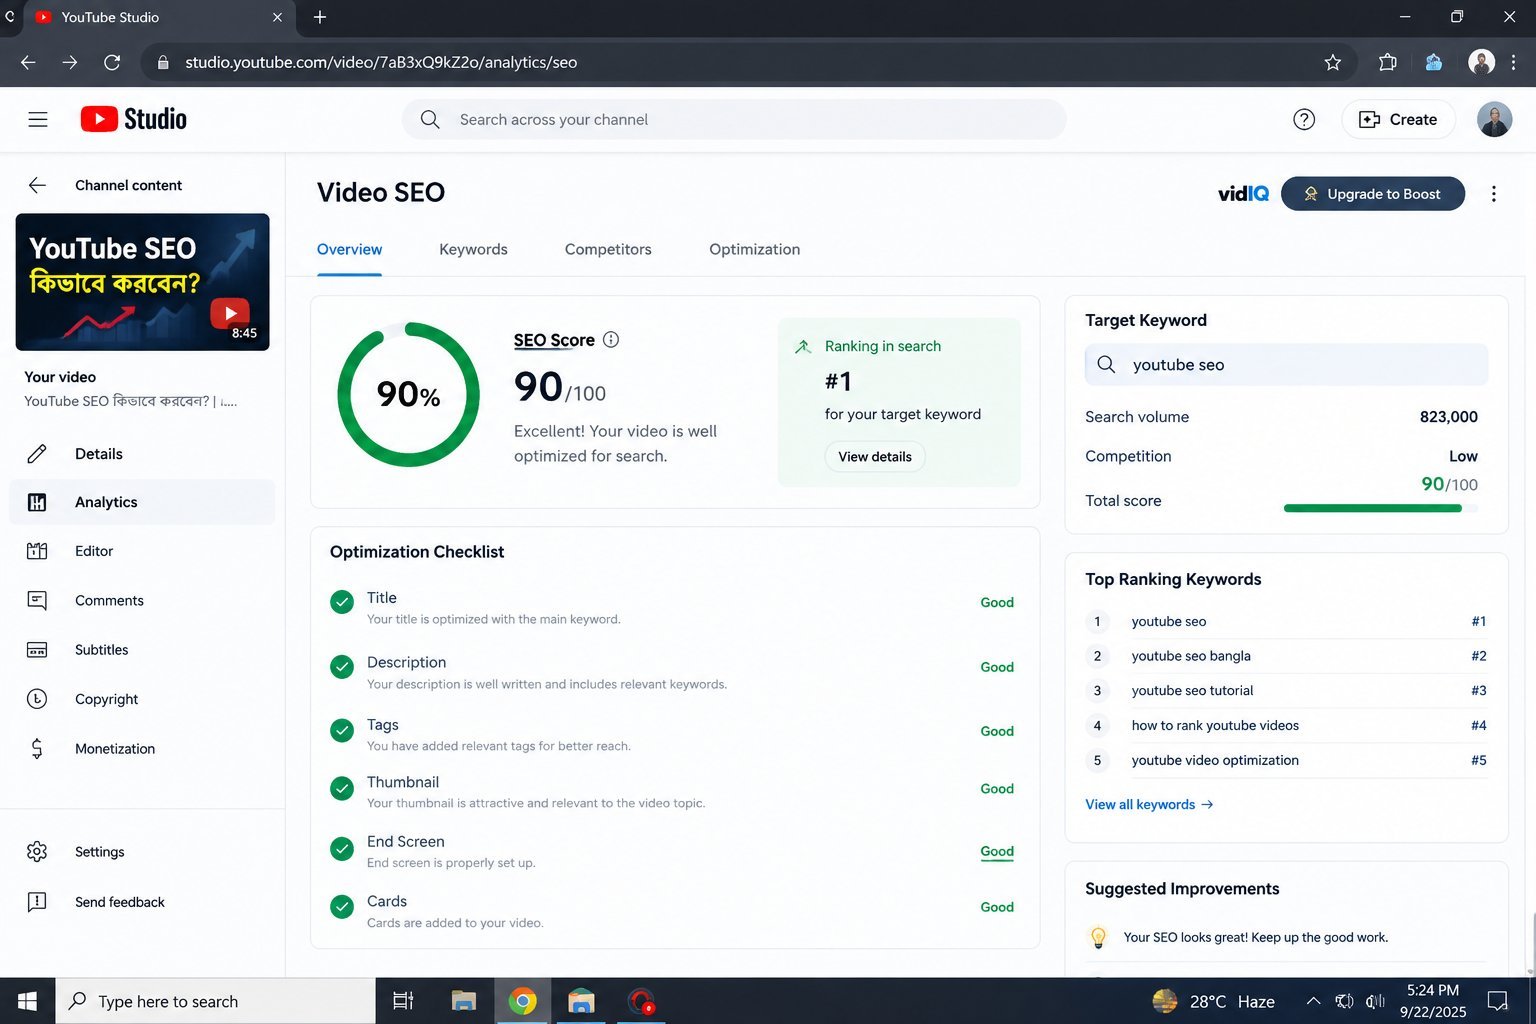Viewport: 1536px width, 1024px height.
Task: Click the Search volume value 823,000
Action: point(1448,417)
